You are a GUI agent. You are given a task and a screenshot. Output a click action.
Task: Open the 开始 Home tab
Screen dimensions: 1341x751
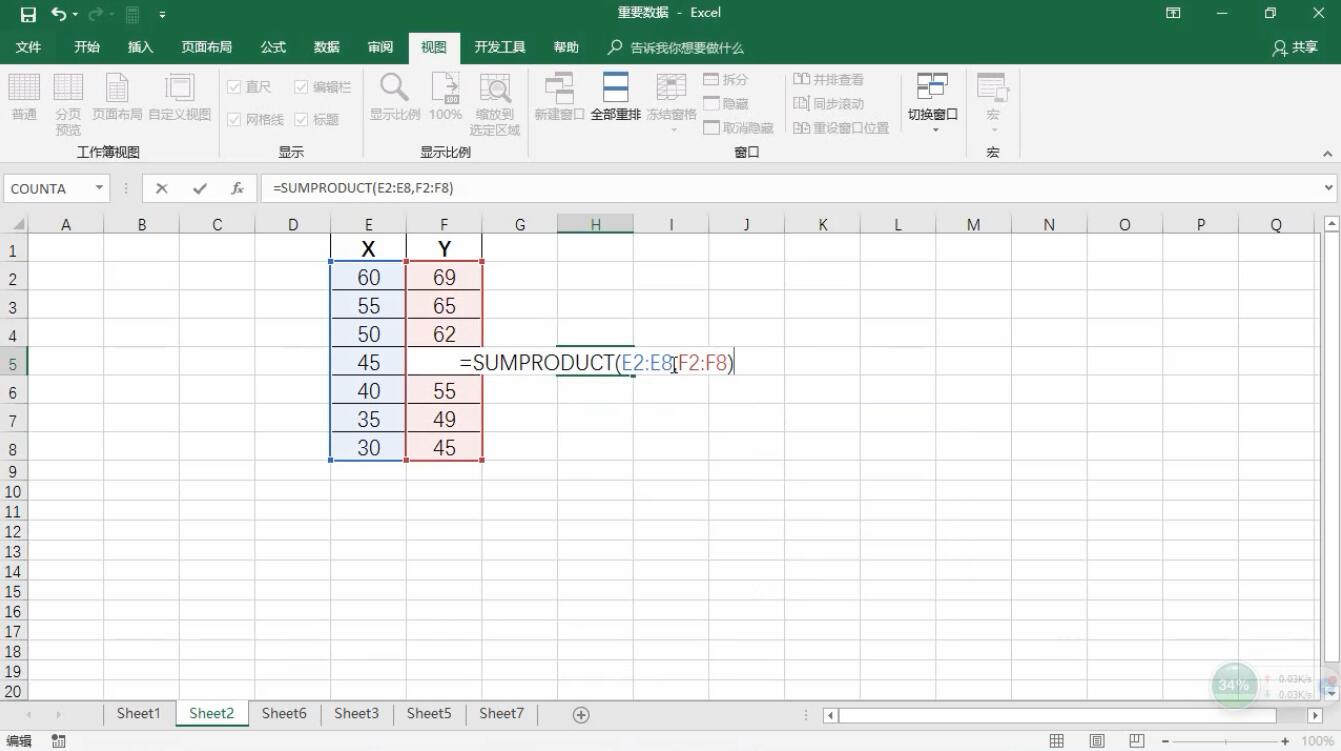point(87,47)
